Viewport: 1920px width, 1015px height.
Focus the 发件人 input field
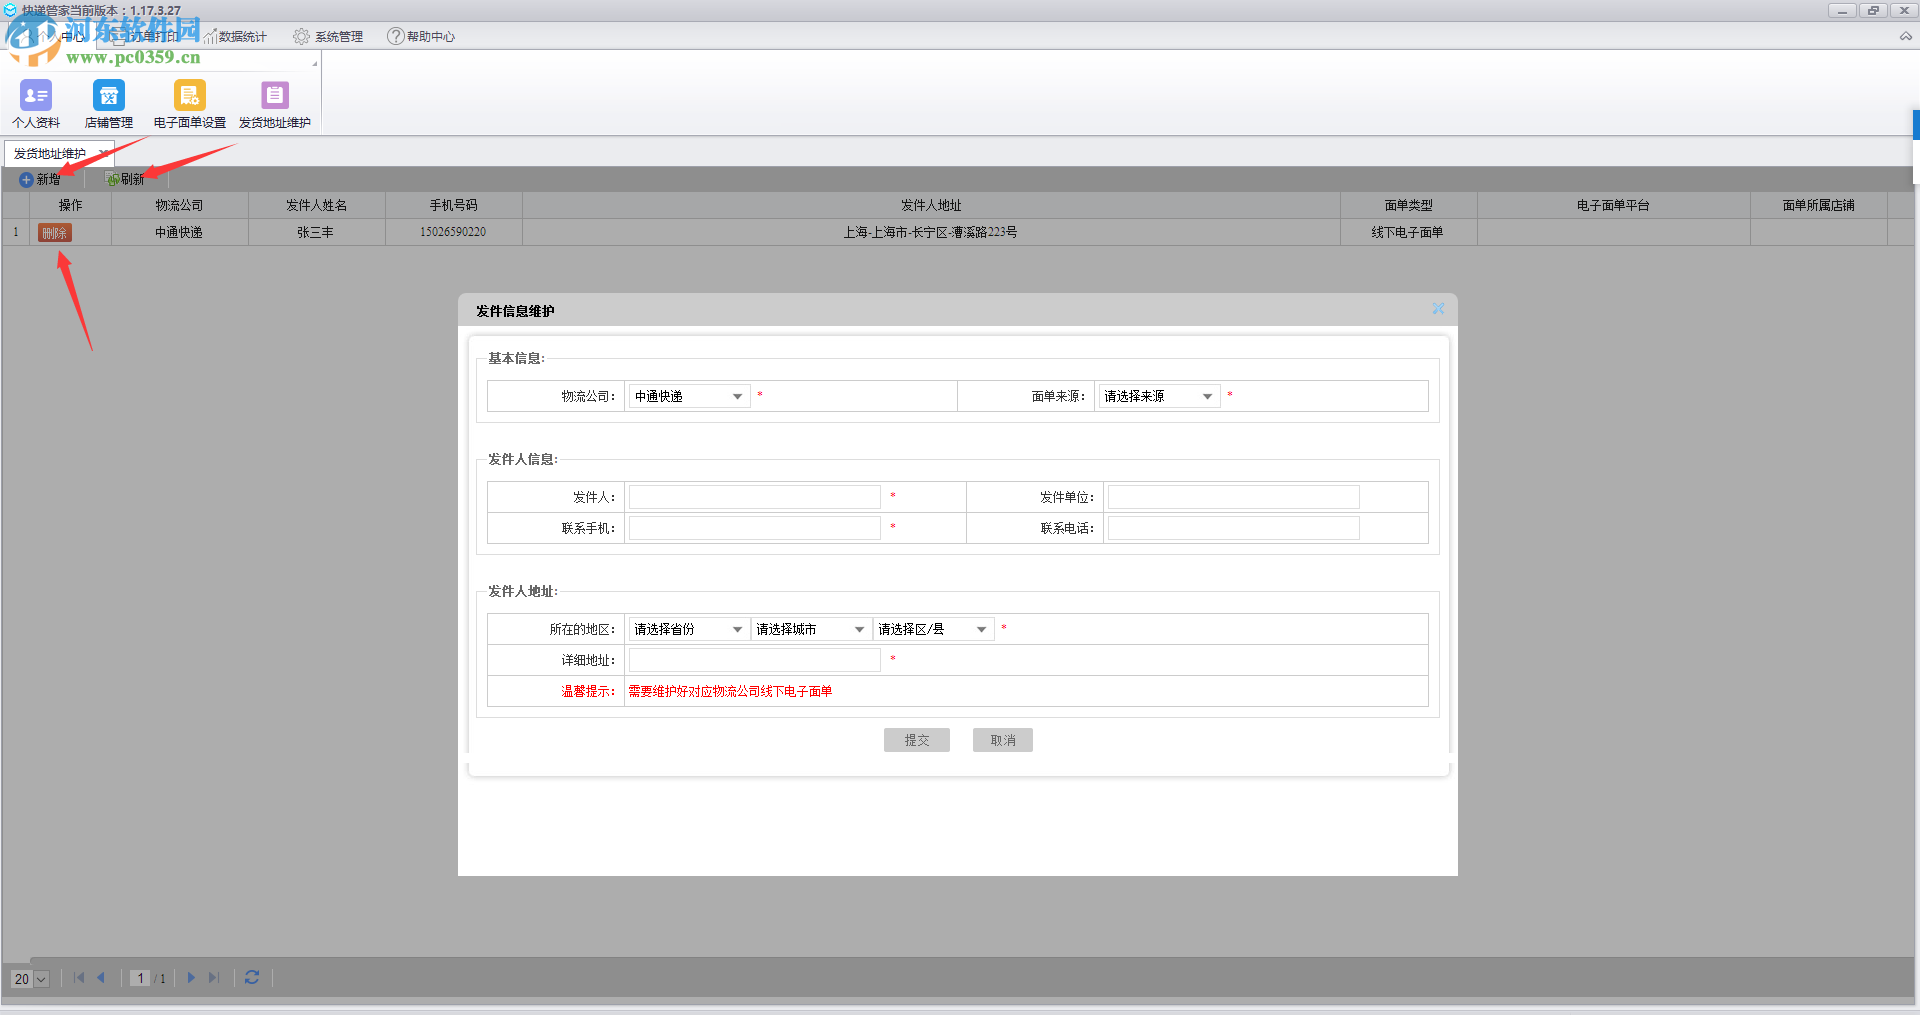coord(755,497)
